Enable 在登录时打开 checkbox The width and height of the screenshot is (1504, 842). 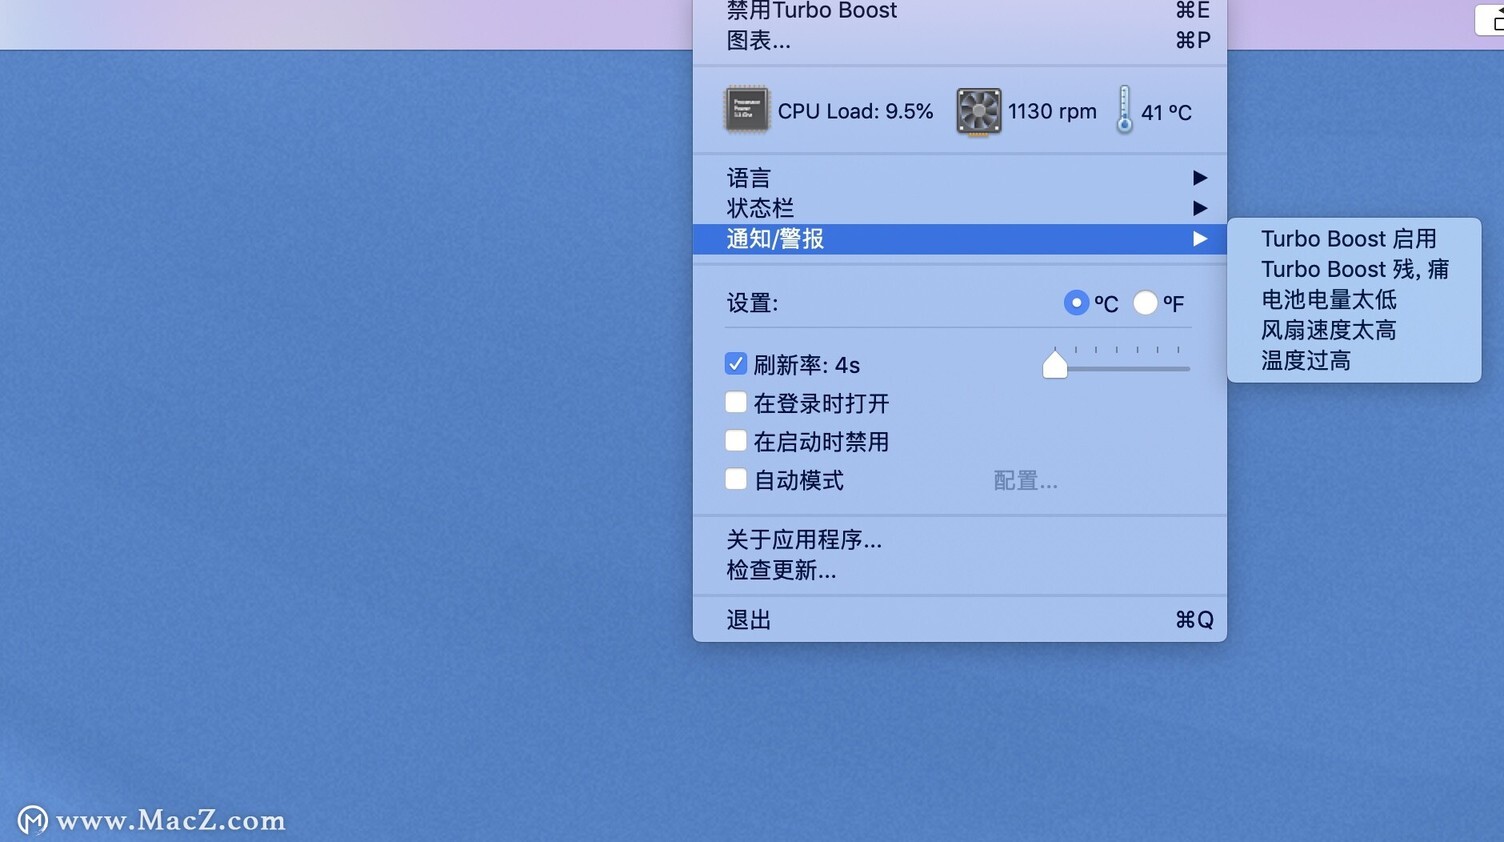point(736,402)
